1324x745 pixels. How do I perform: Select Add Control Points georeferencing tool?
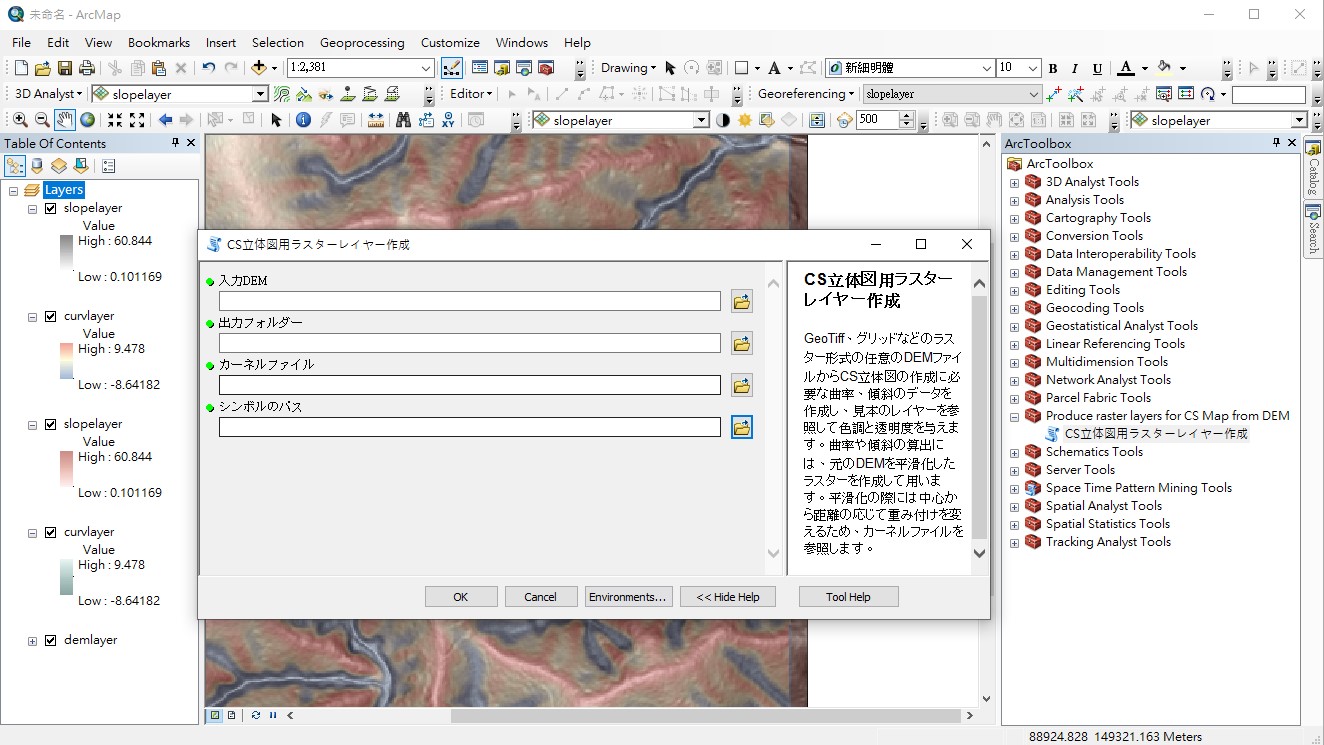point(1054,94)
